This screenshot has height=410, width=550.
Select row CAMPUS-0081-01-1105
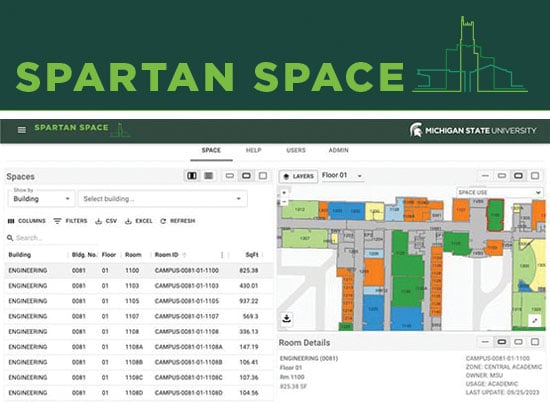pyautogui.click(x=139, y=301)
